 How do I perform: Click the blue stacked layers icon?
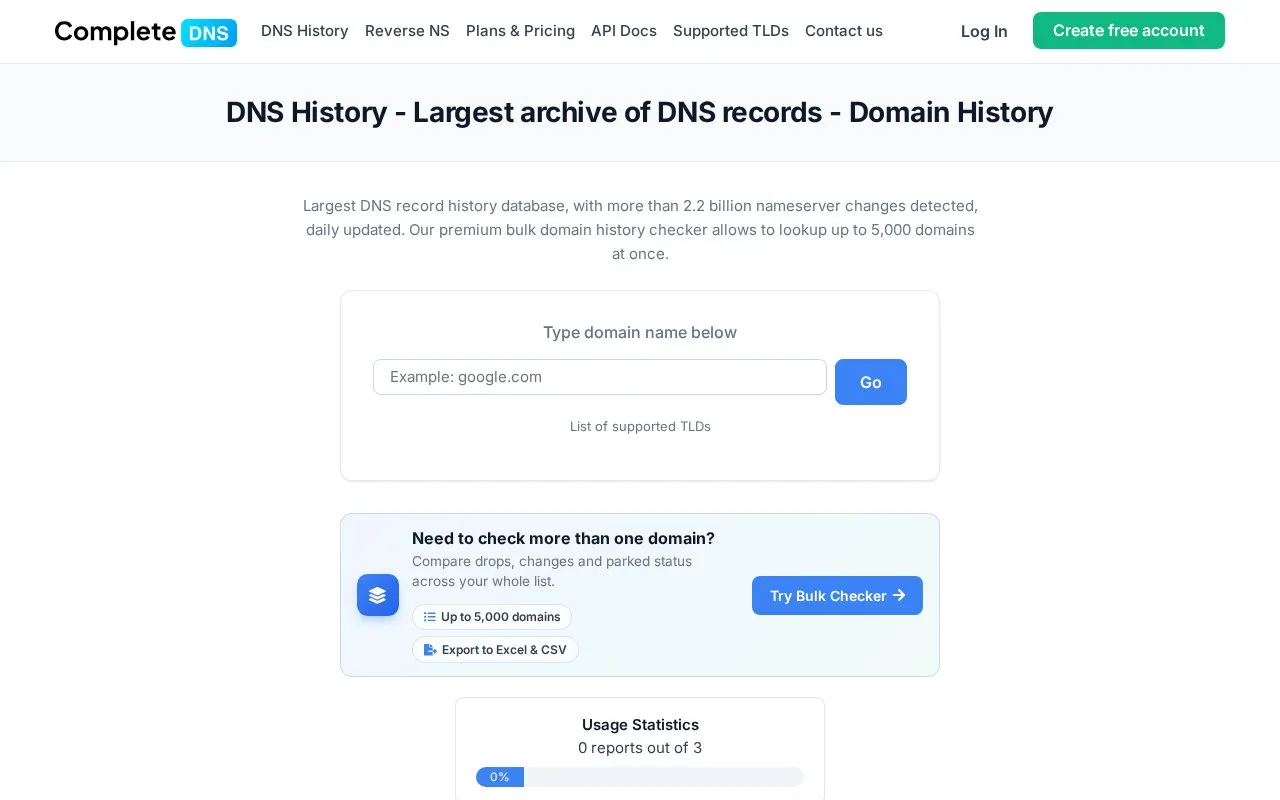pyautogui.click(x=378, y=595)
